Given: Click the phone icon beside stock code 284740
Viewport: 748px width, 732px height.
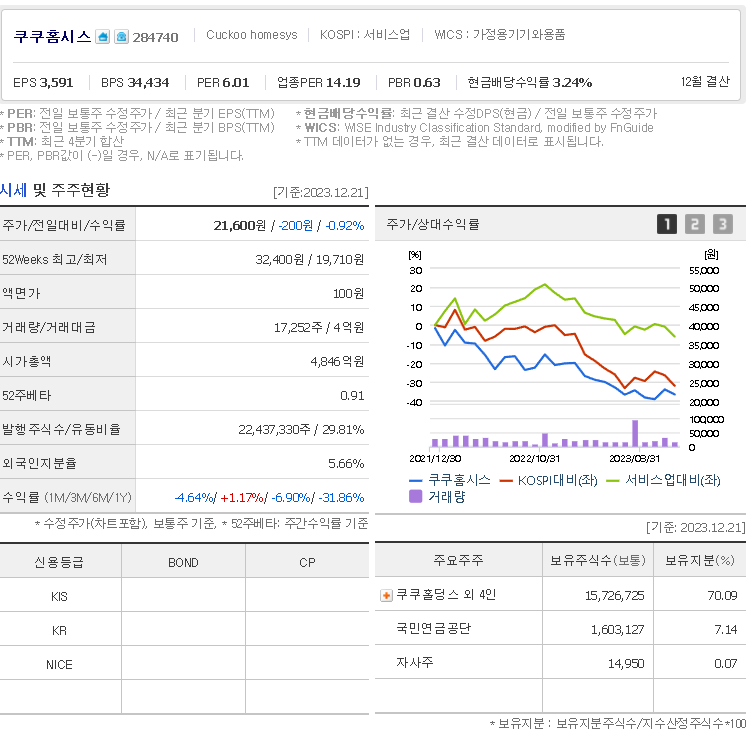Looking at the screenshot, I should pyautogui.click(x=121, y=37).
